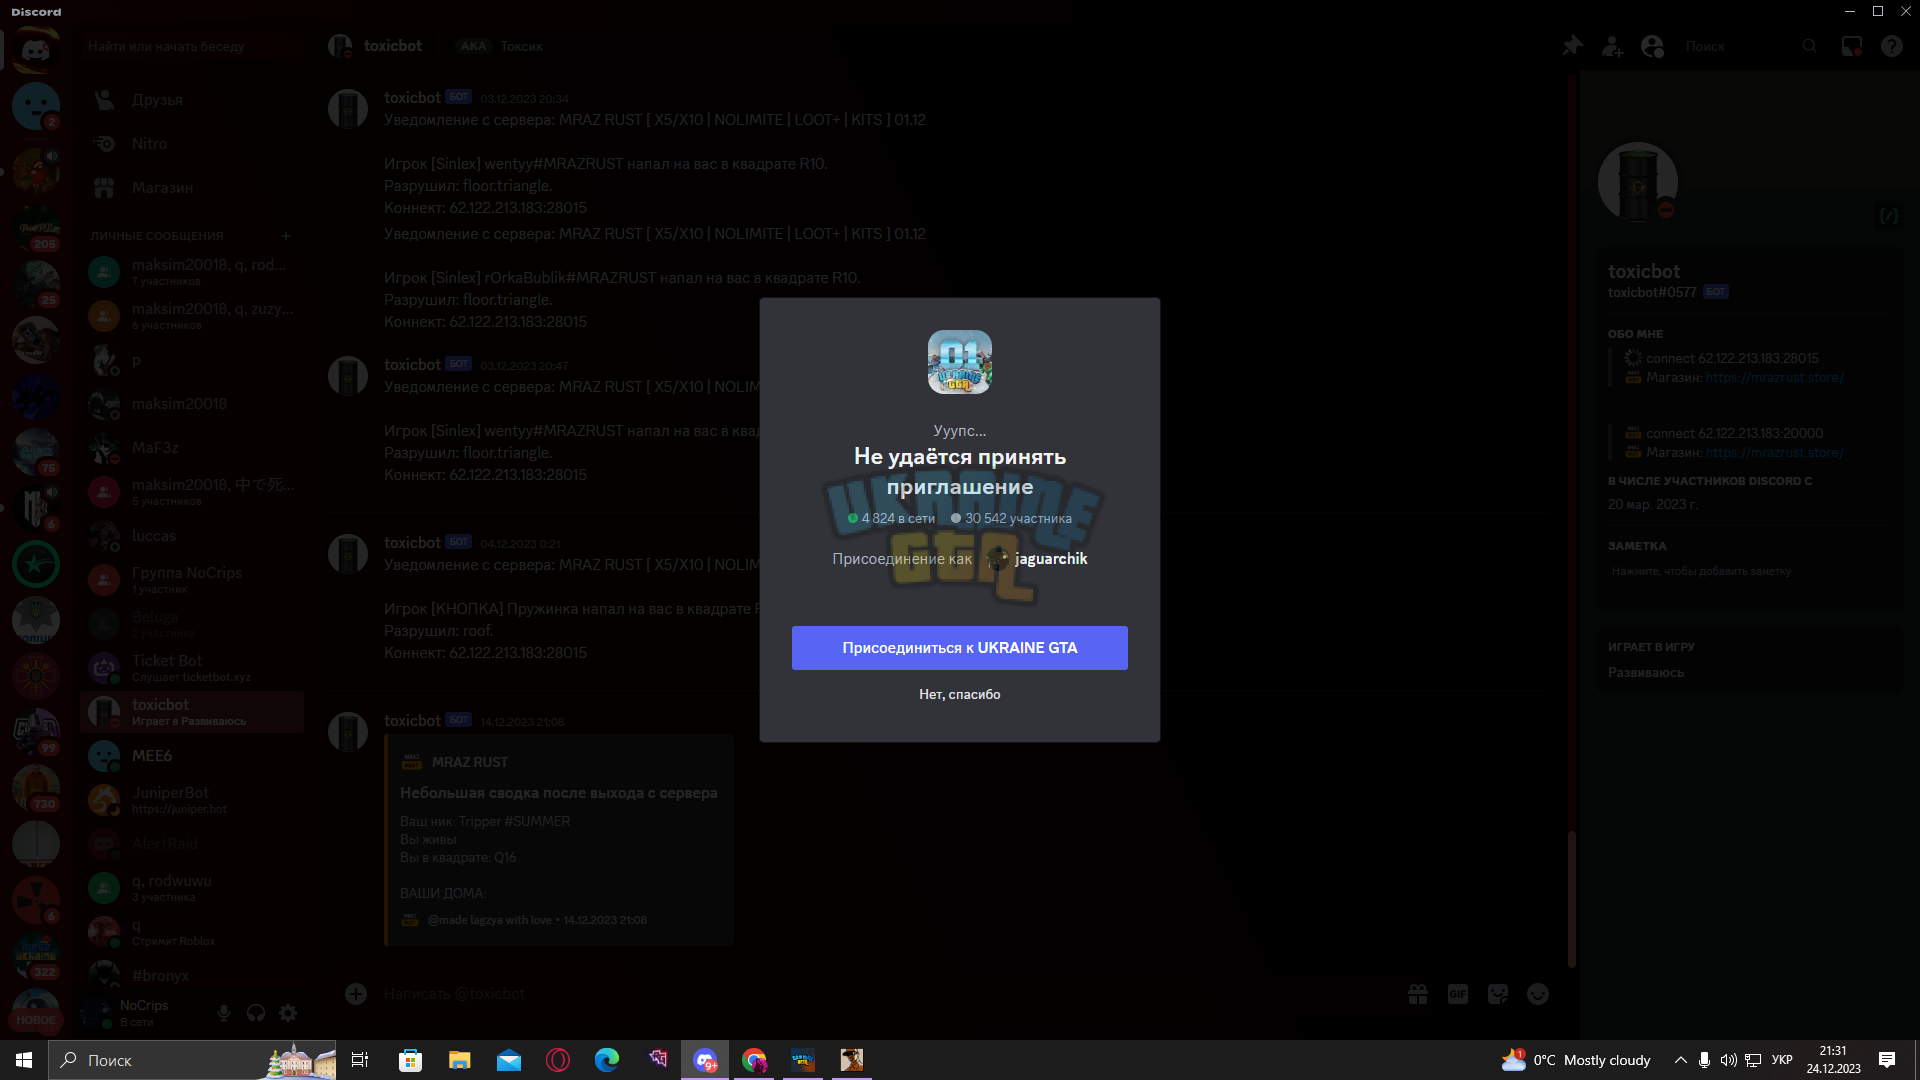Viewport: 1920px width, 1080px height.
Task: Open #bronyx direct message
Action: [192, 976]
